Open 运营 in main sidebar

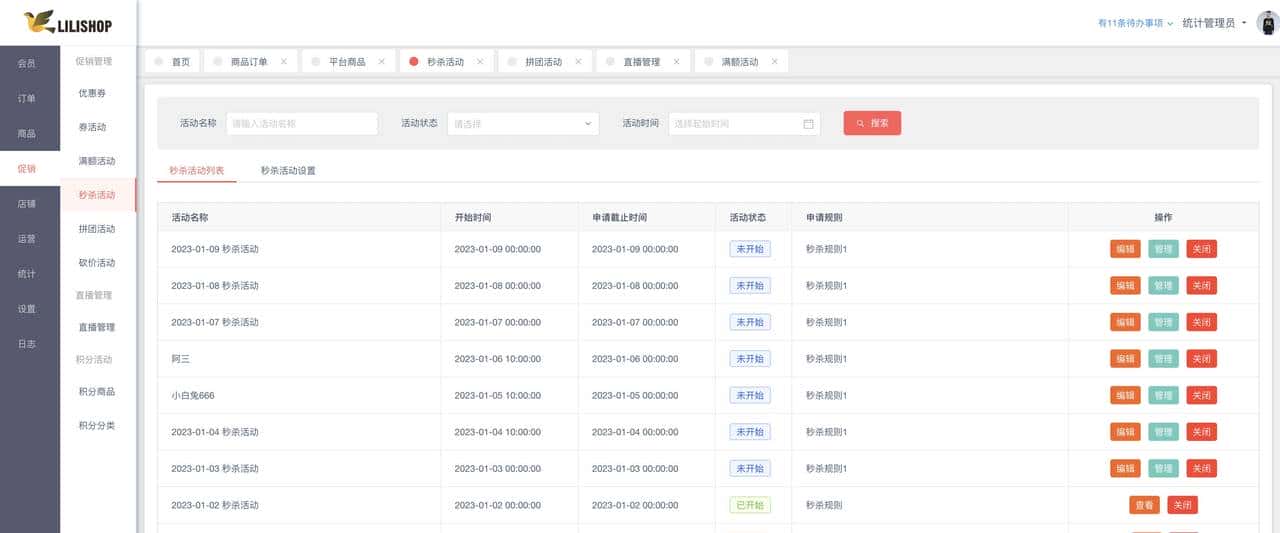[30, 238]
